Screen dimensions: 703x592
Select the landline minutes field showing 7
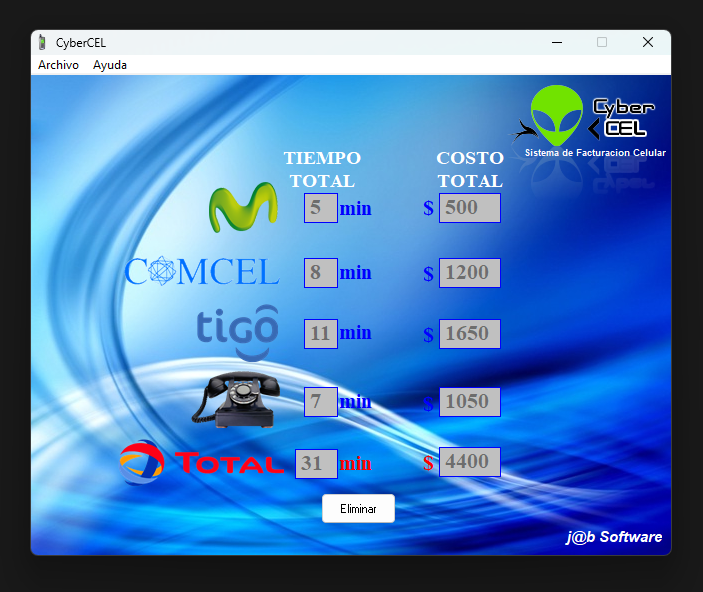(x=320, y=402)
